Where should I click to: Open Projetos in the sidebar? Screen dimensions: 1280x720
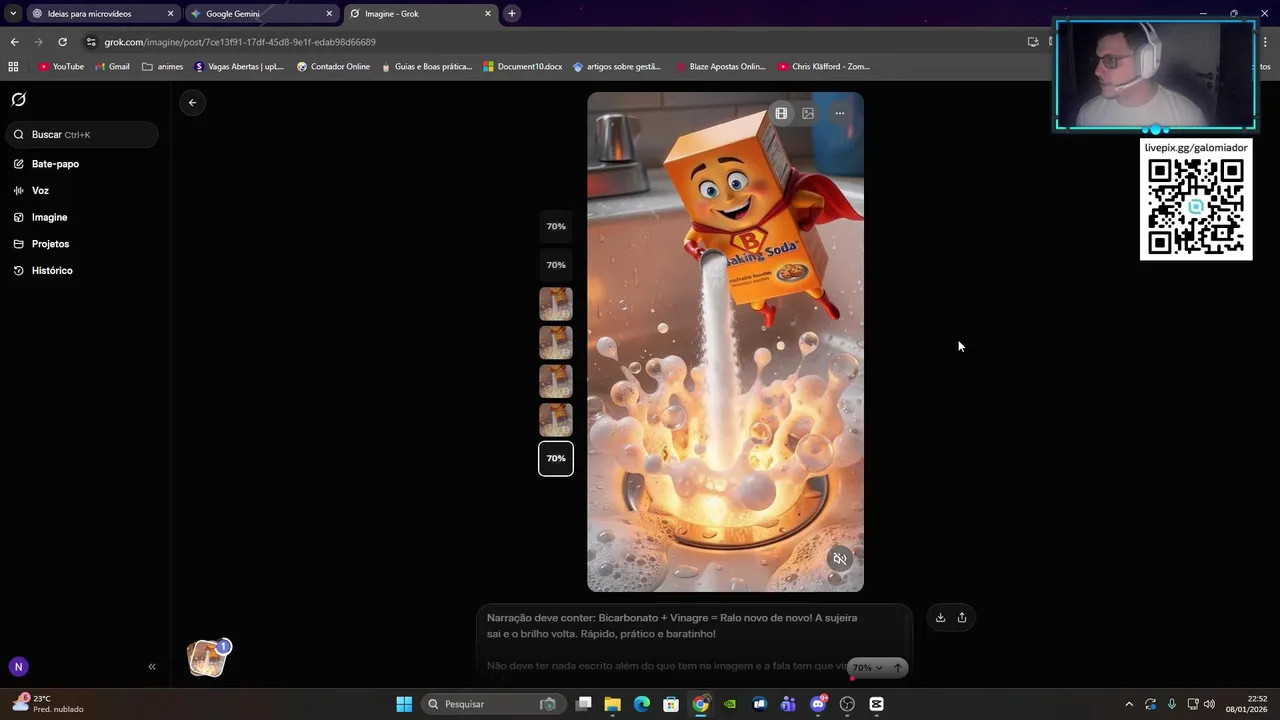click(x=50, y=244)
